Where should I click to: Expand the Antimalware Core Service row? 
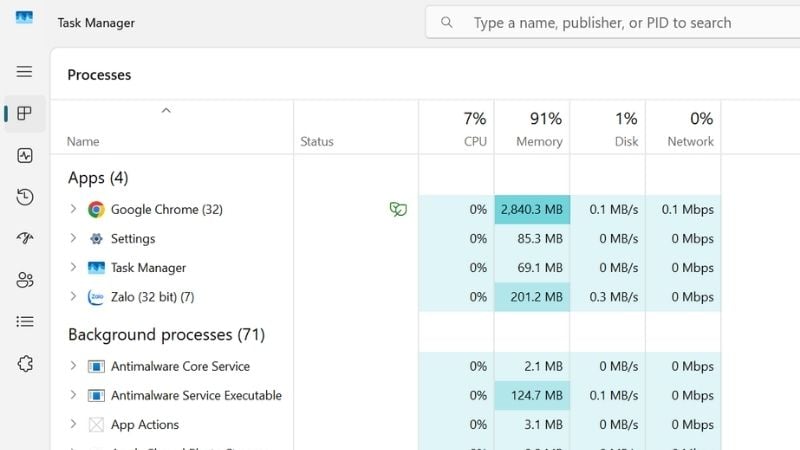tap(73, 365)
